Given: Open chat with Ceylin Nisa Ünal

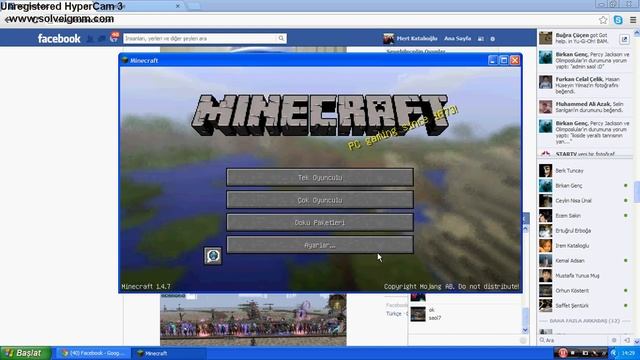Looking at the screenshot, I should click(x=585, y=200).
